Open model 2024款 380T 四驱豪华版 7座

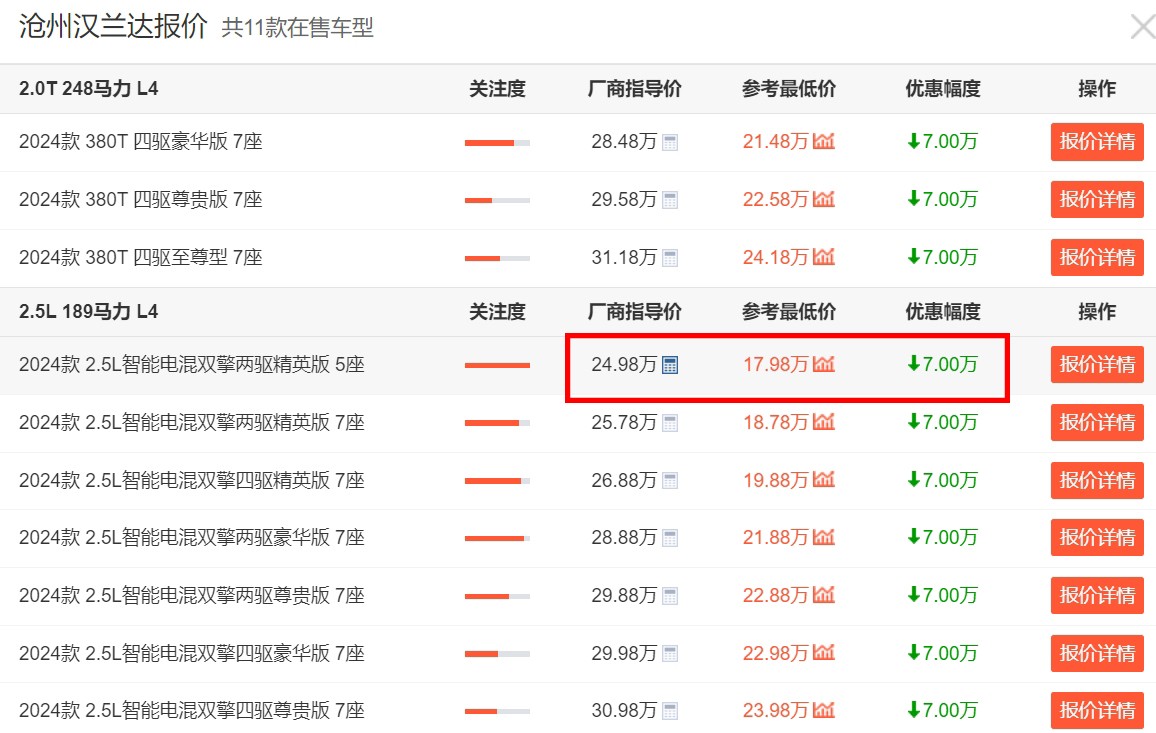[141, 142]
